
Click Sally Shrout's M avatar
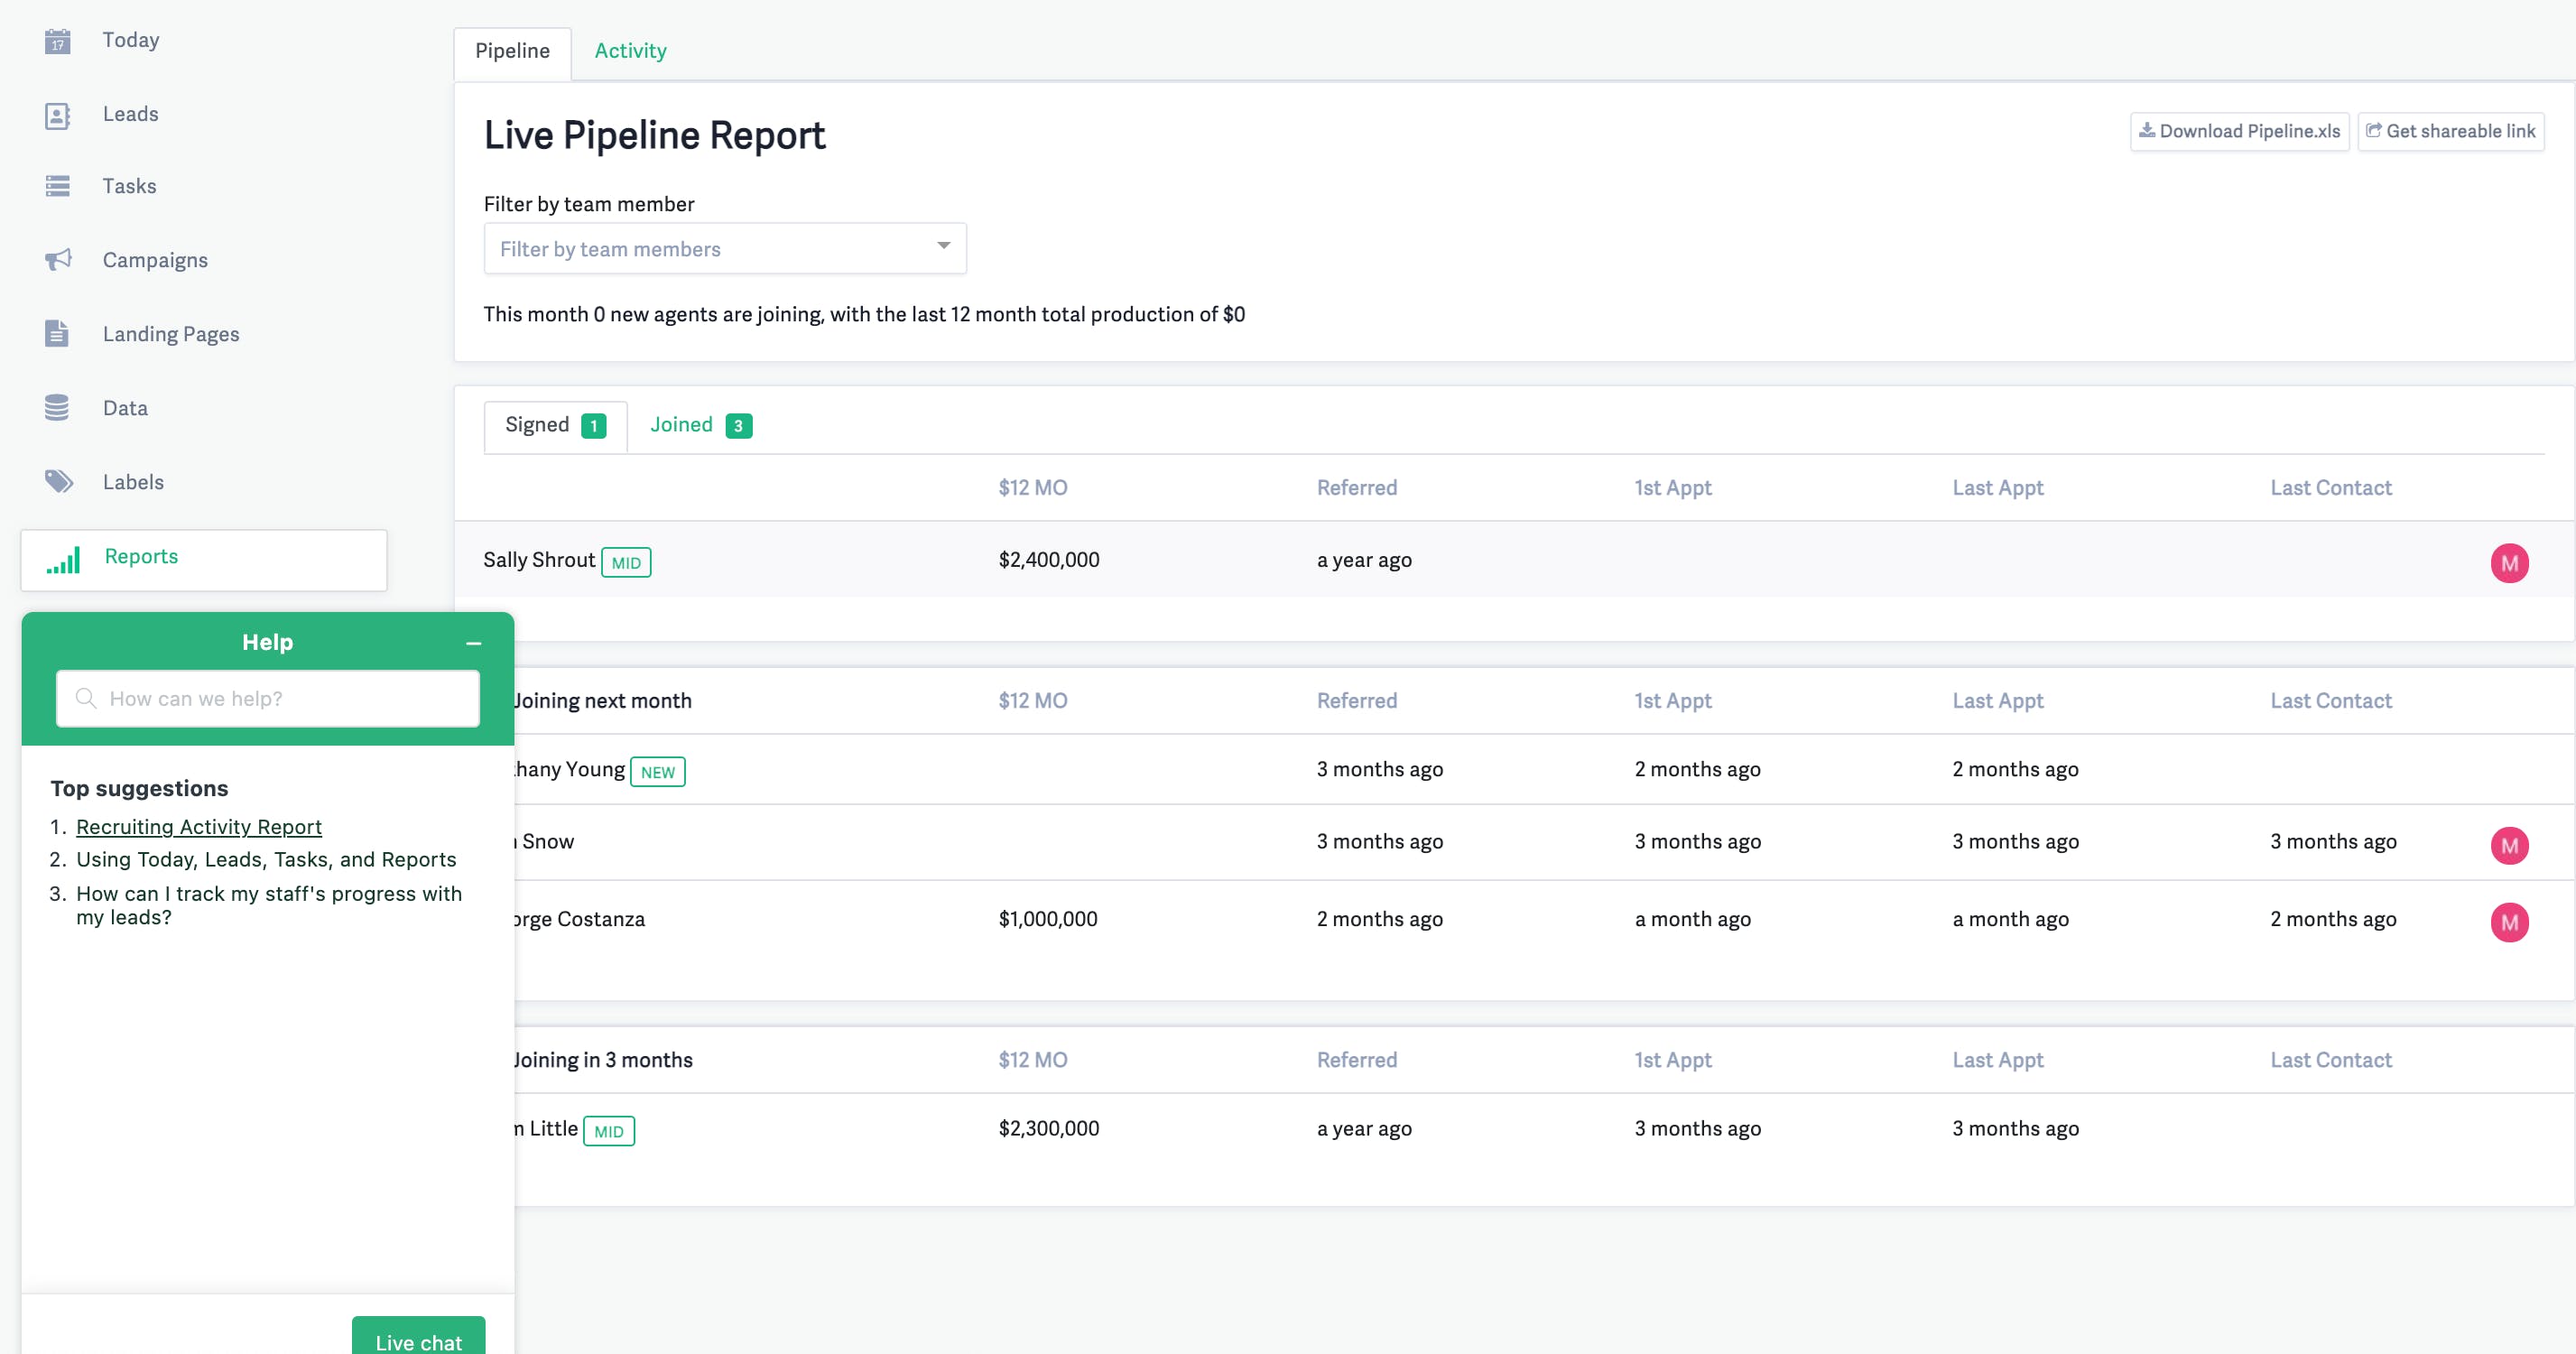click(2509, 563)
